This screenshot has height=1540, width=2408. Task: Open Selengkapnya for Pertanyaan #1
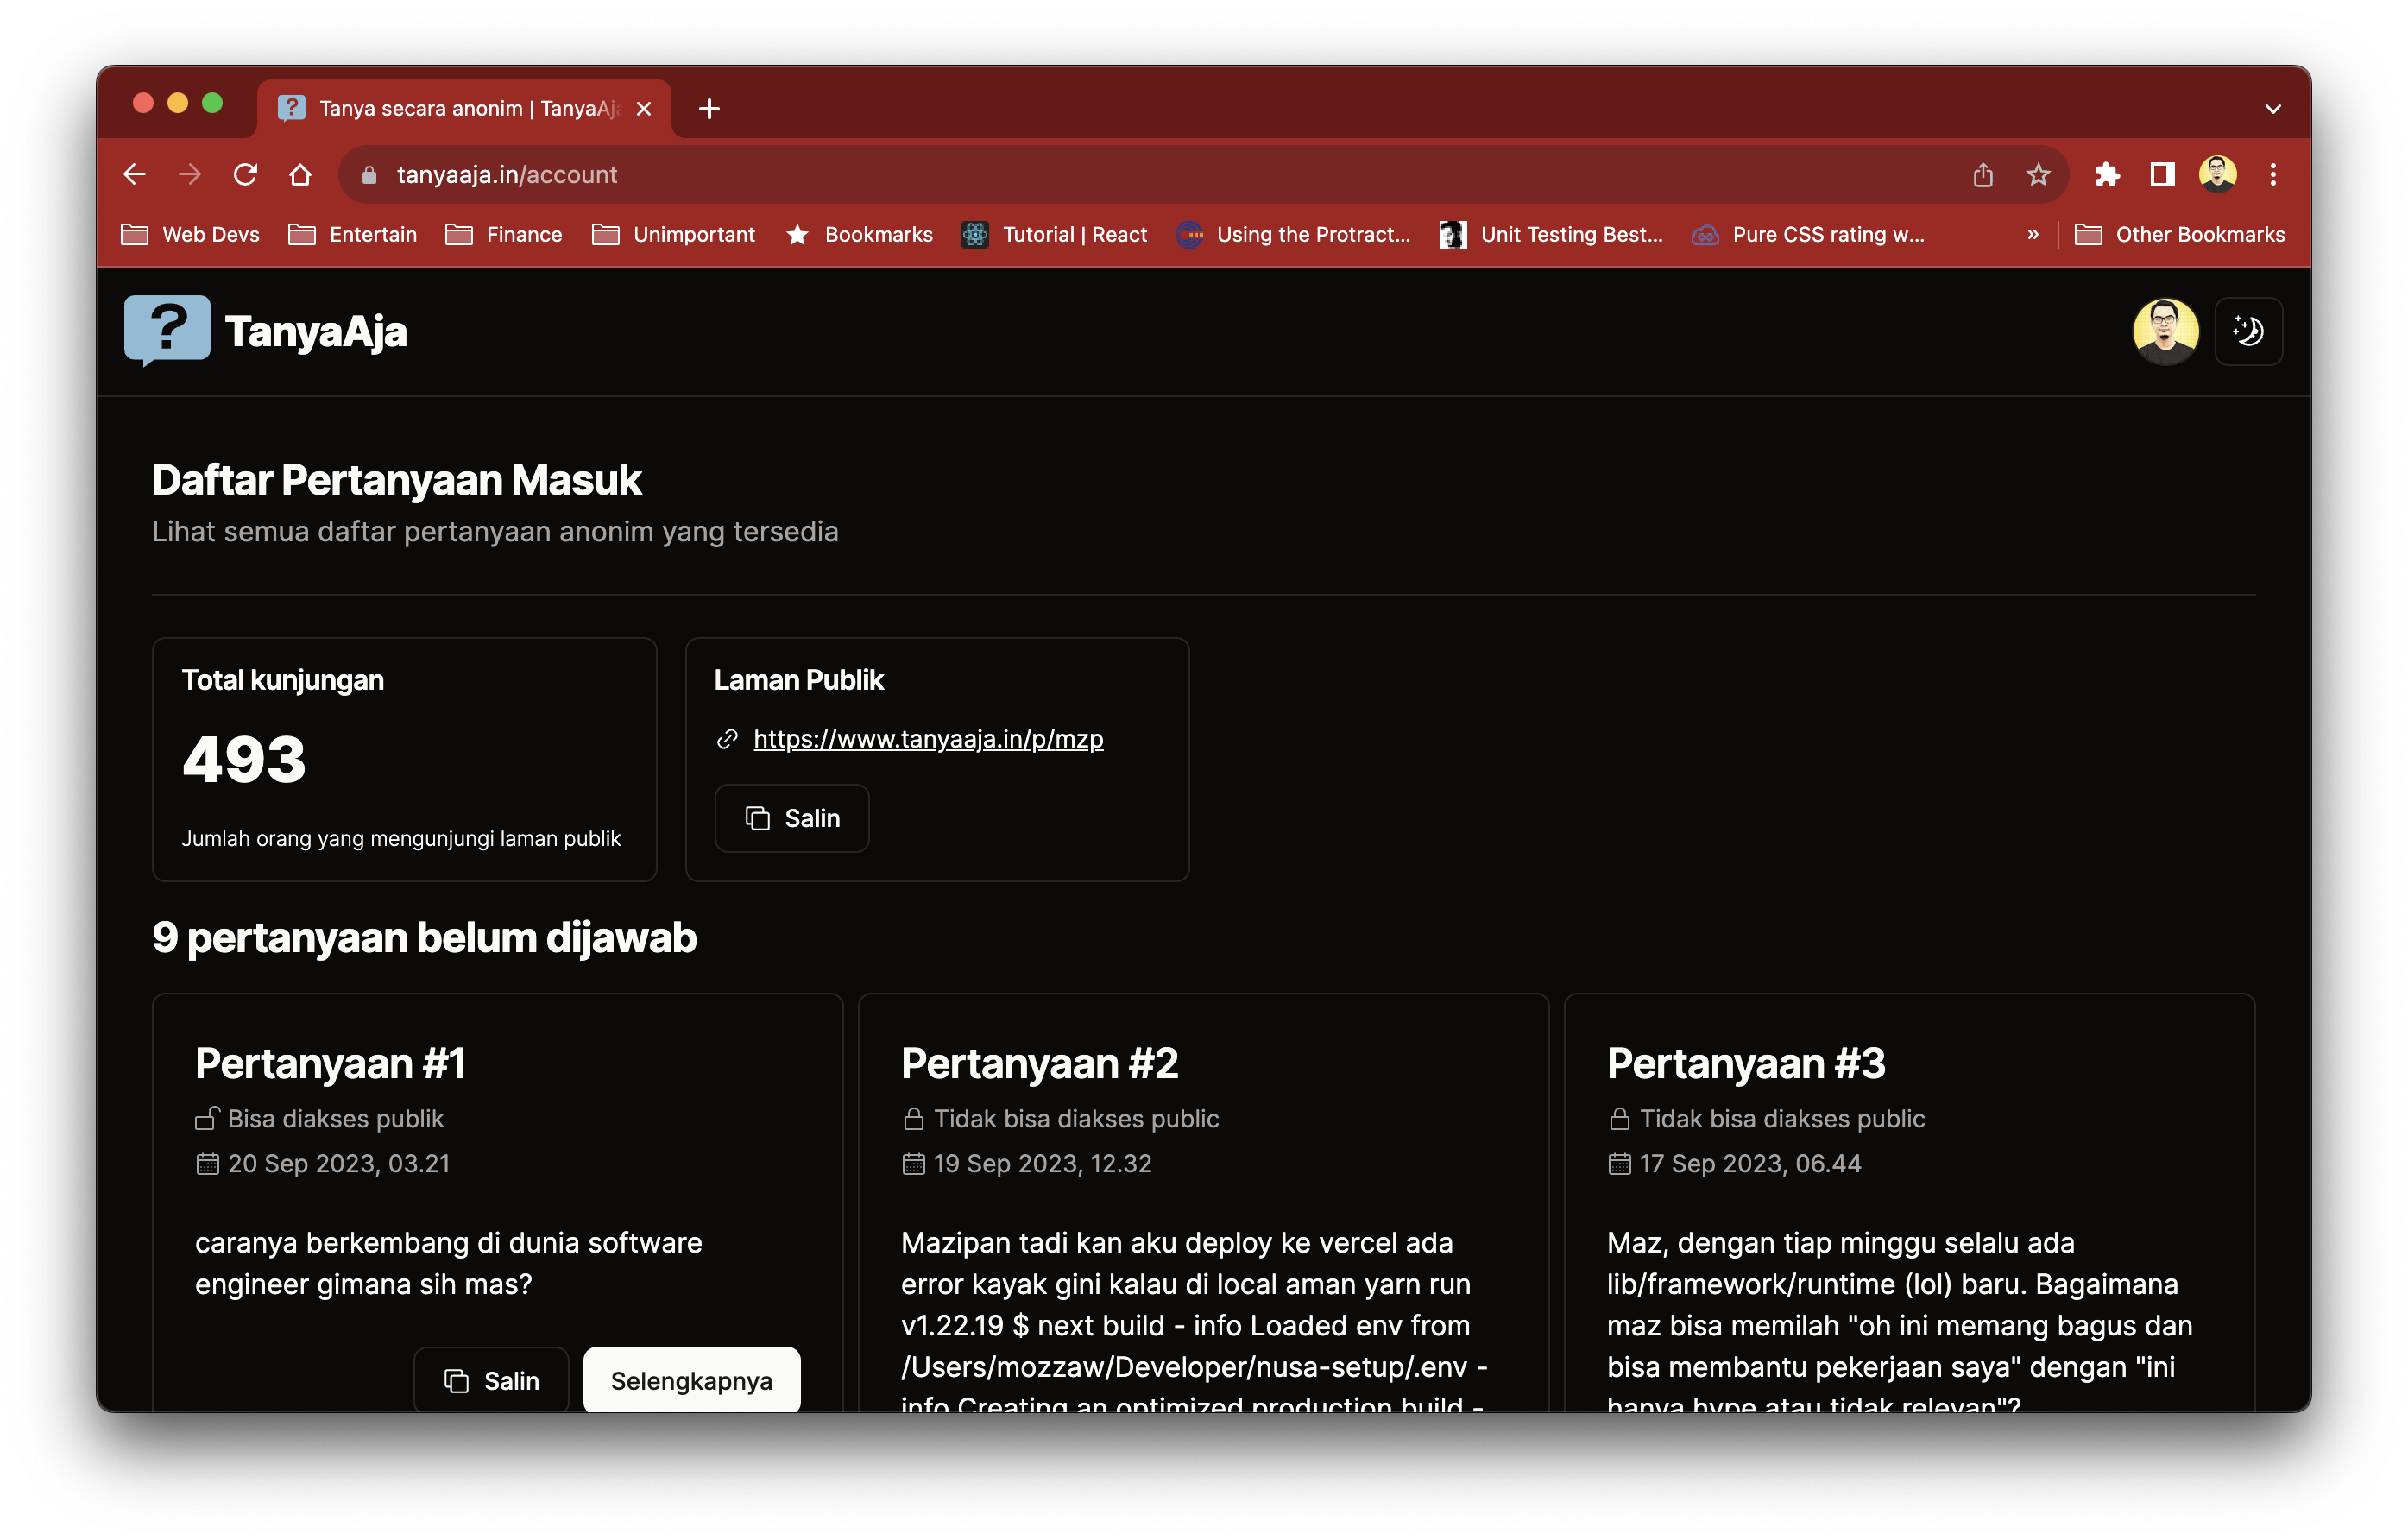point(692,1380)
